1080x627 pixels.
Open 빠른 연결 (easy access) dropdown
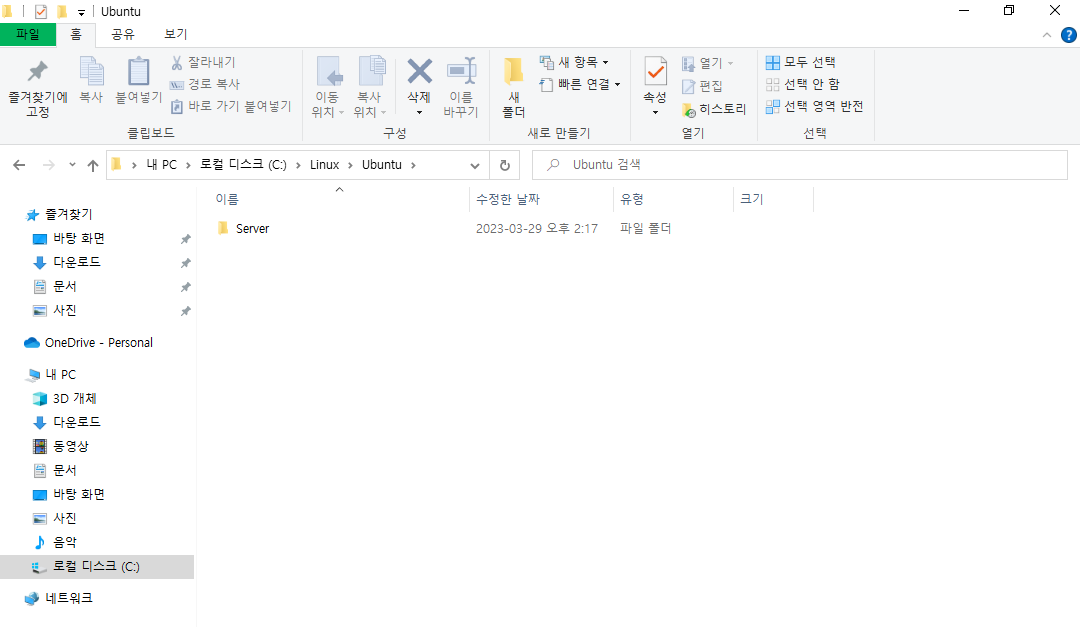580,84
